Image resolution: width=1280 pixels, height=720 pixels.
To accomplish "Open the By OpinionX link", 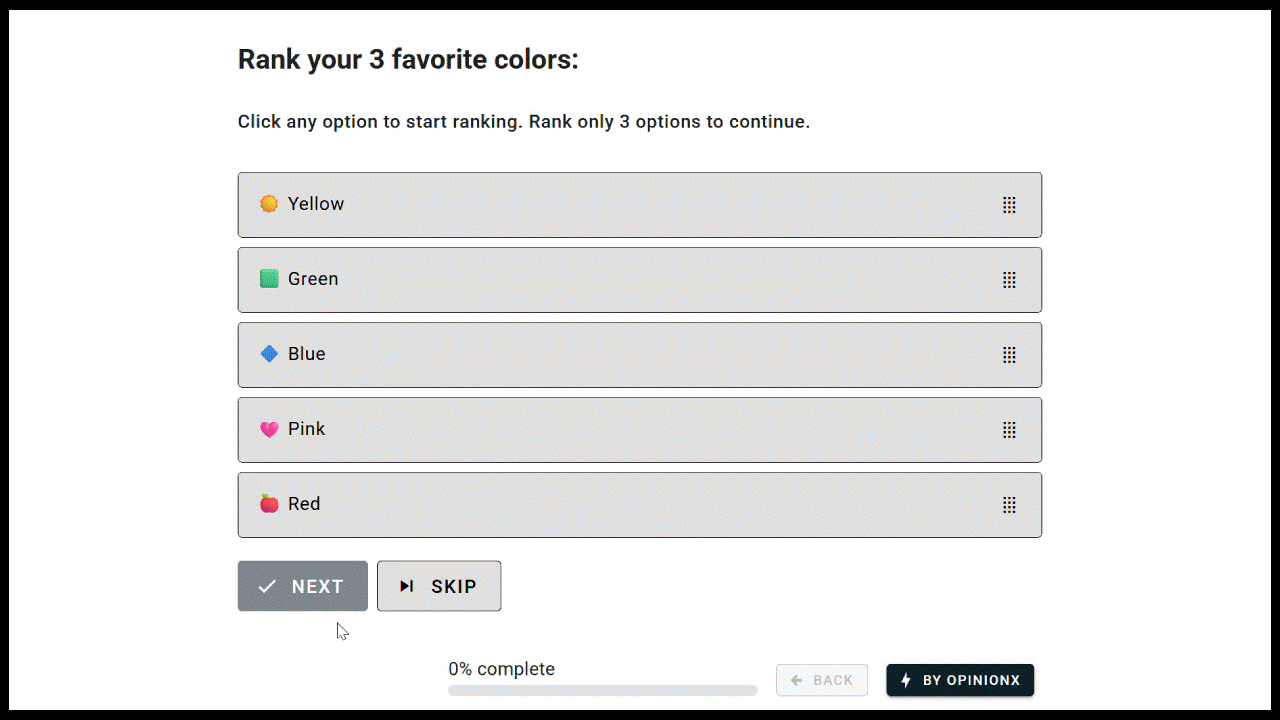I will [960, 680].
